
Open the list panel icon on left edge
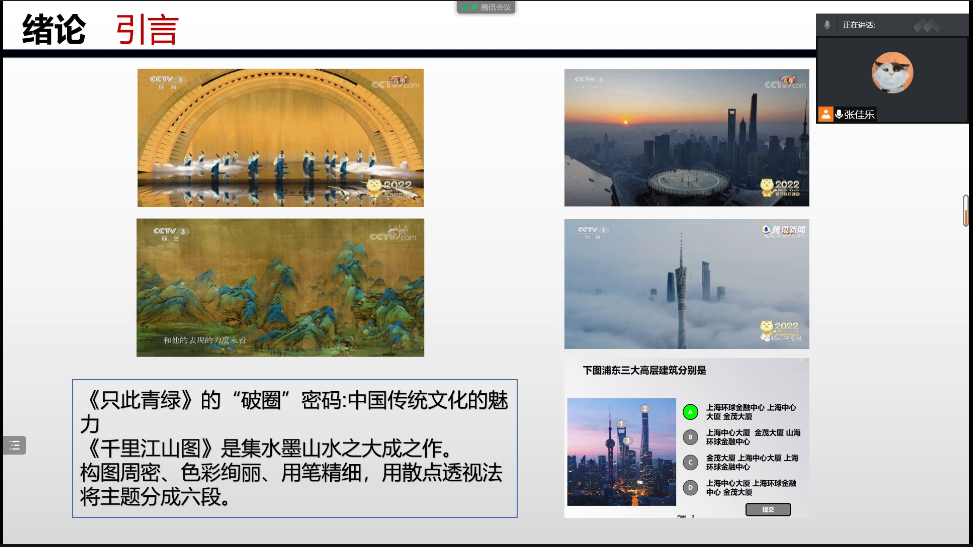coord(14,445)
